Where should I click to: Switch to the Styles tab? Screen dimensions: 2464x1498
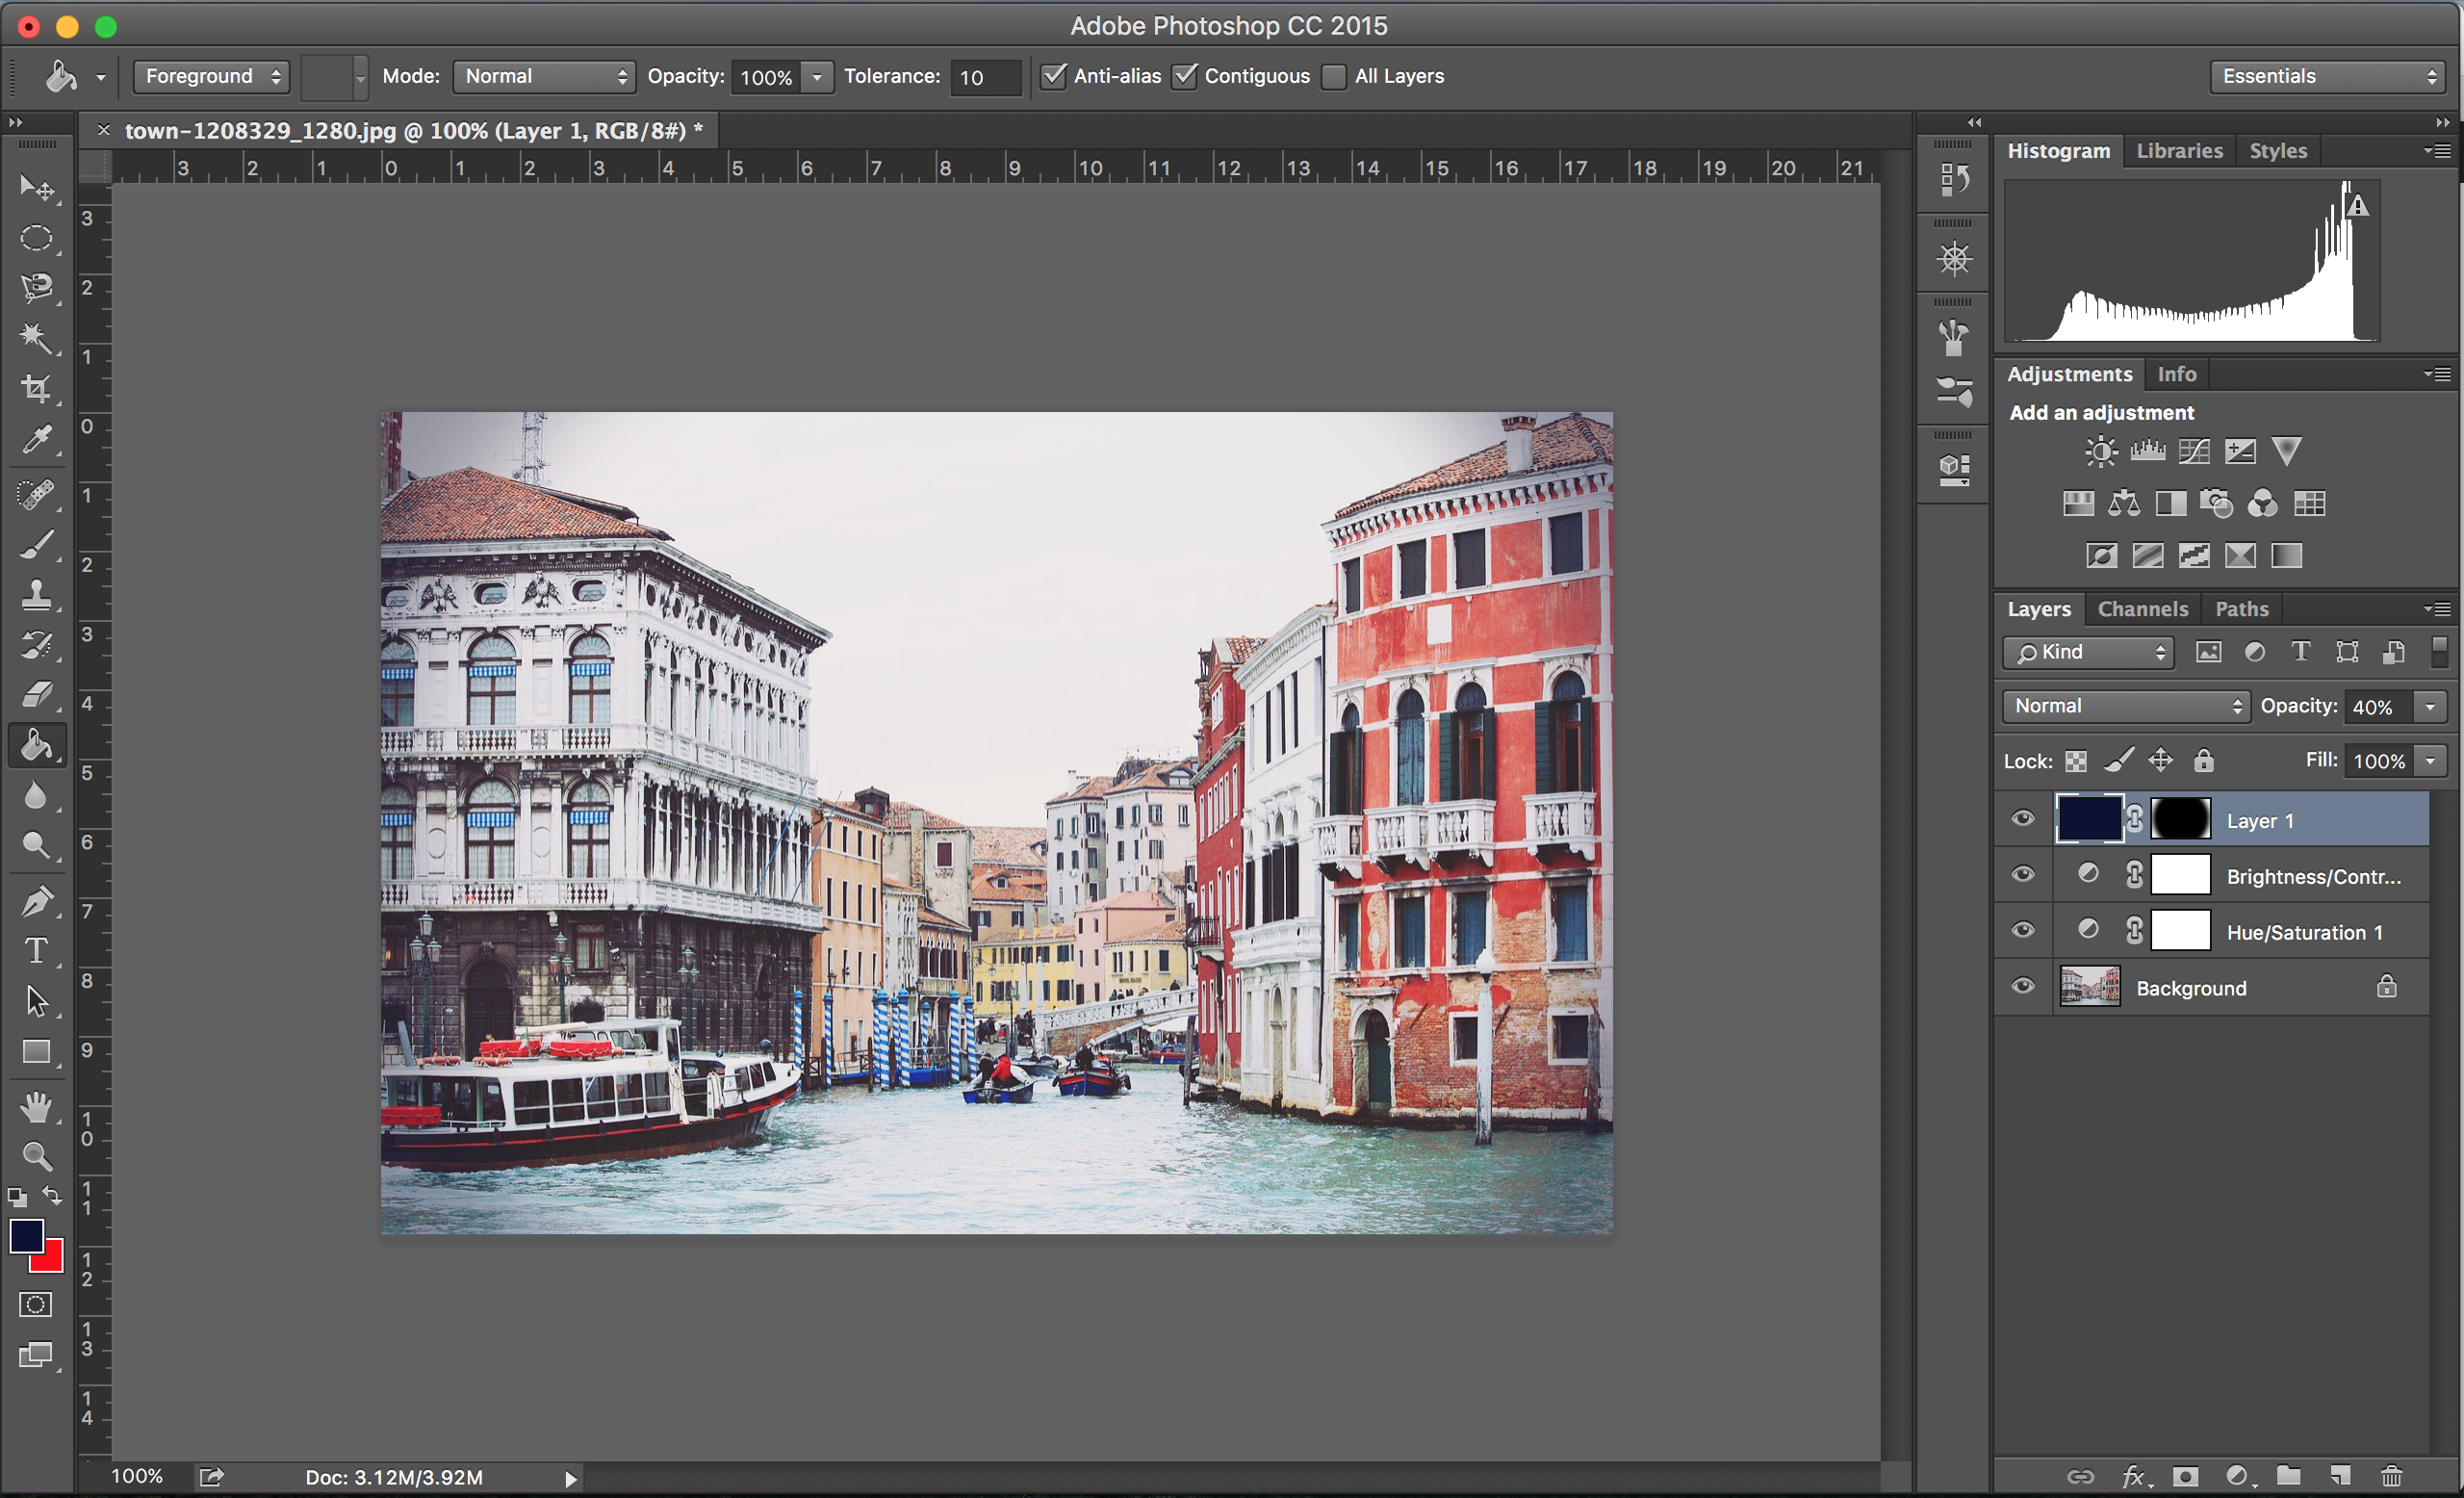2278,151
